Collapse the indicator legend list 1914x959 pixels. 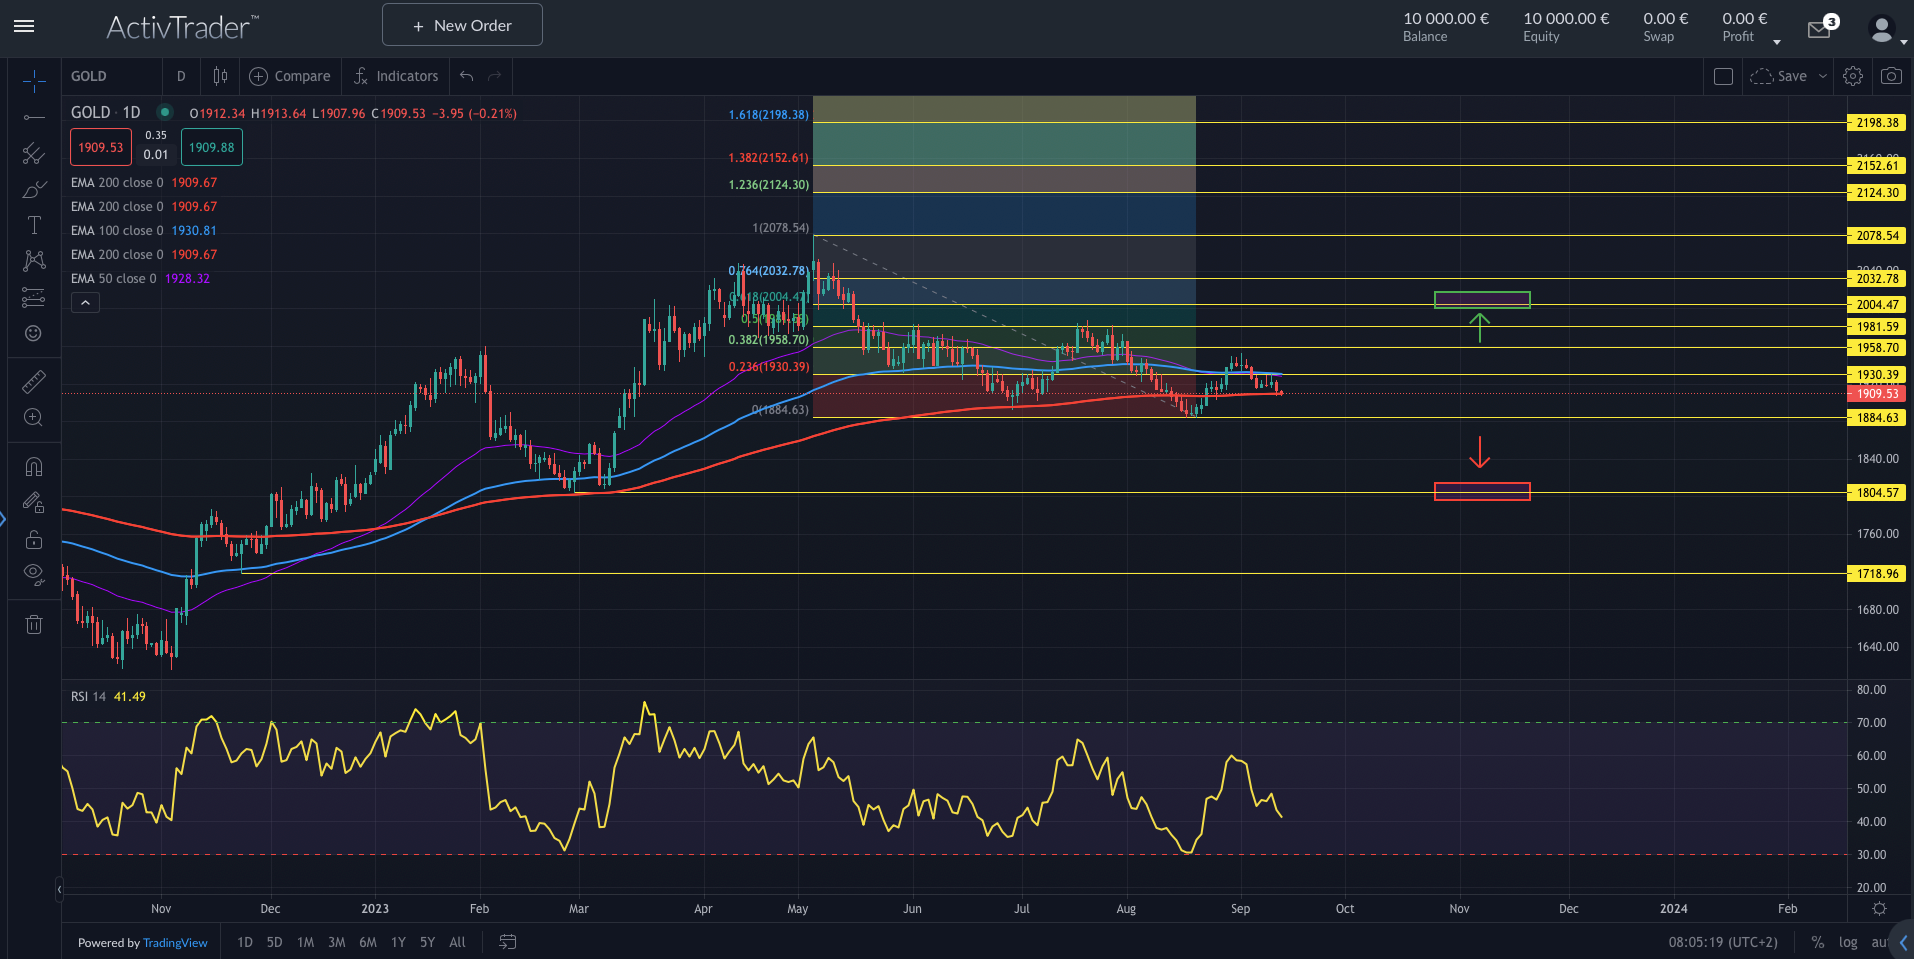(85, 303)
